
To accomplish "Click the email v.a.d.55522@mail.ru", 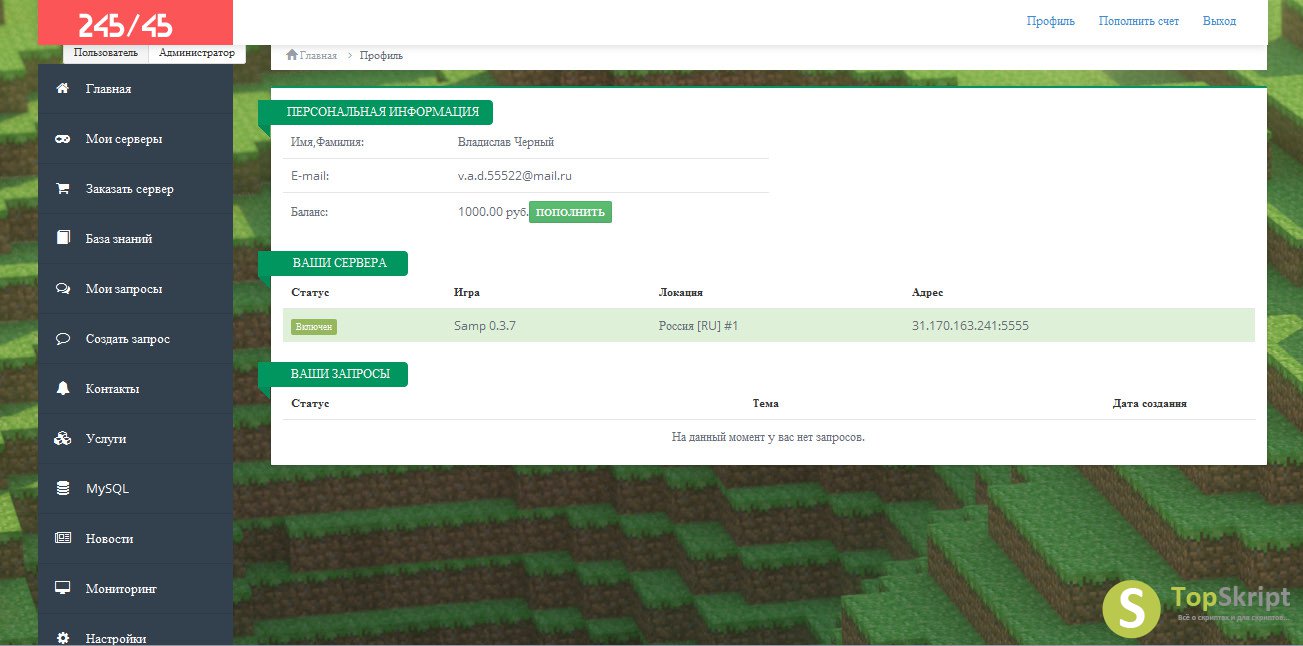I will pos(515,176).
